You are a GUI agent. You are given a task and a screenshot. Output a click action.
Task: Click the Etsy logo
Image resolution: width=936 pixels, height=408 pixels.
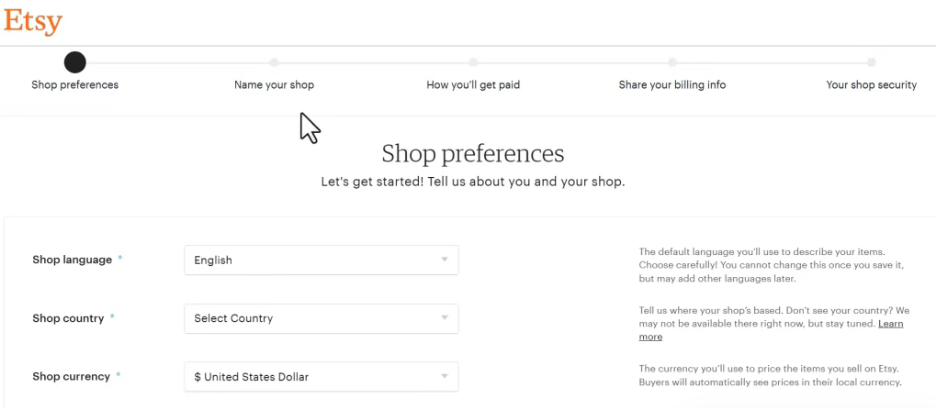click(33, 21)
